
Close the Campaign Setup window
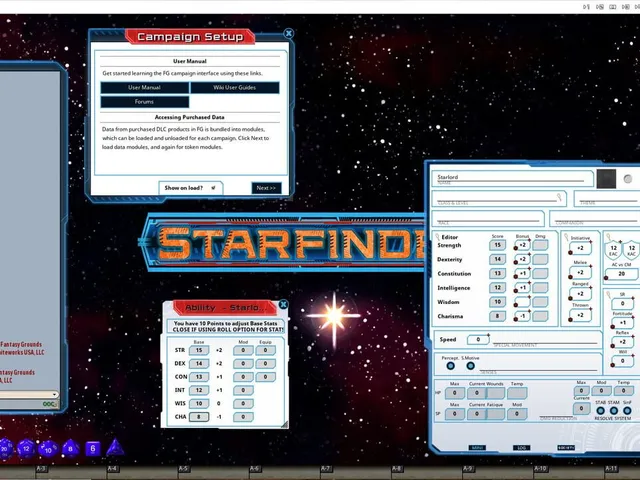(x=289, y=33)
